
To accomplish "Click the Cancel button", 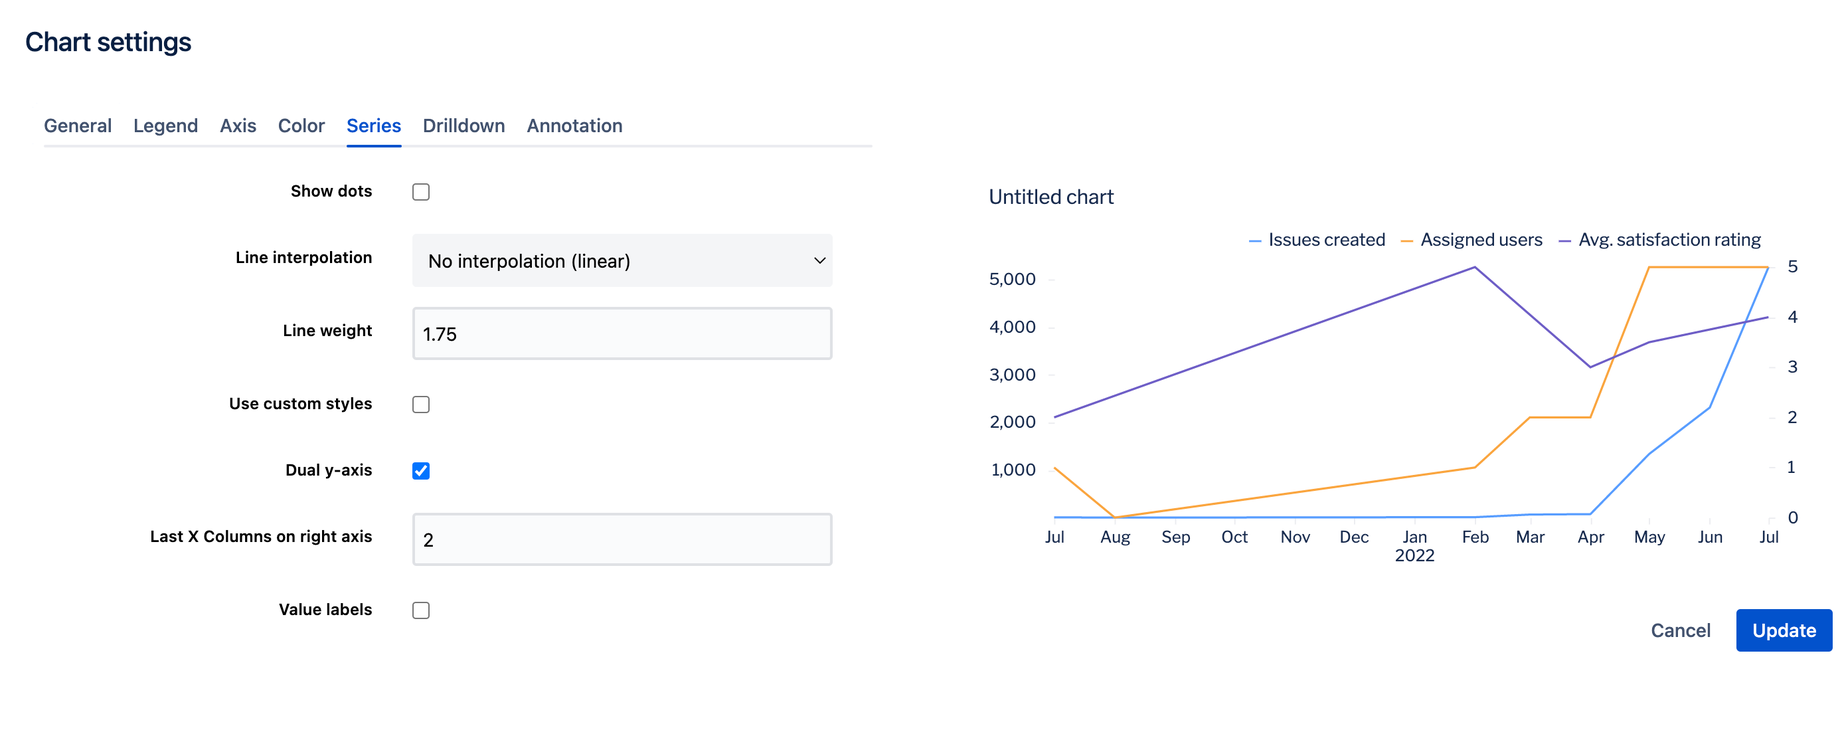I will (x=1680, y=630).
